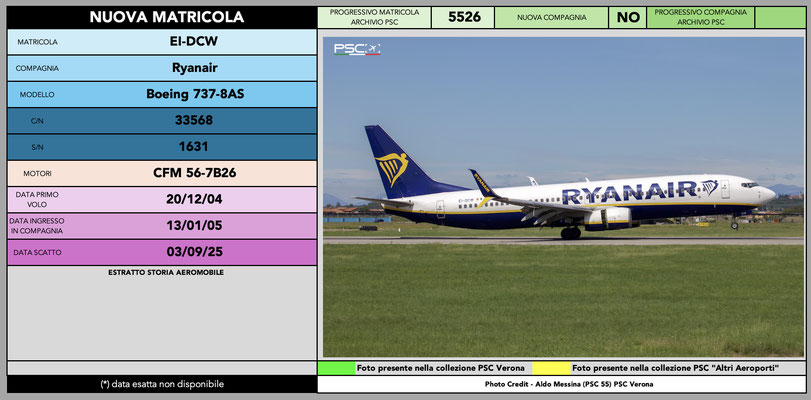
Task: Select serial number 1631
Action: (x=193, y=146)
